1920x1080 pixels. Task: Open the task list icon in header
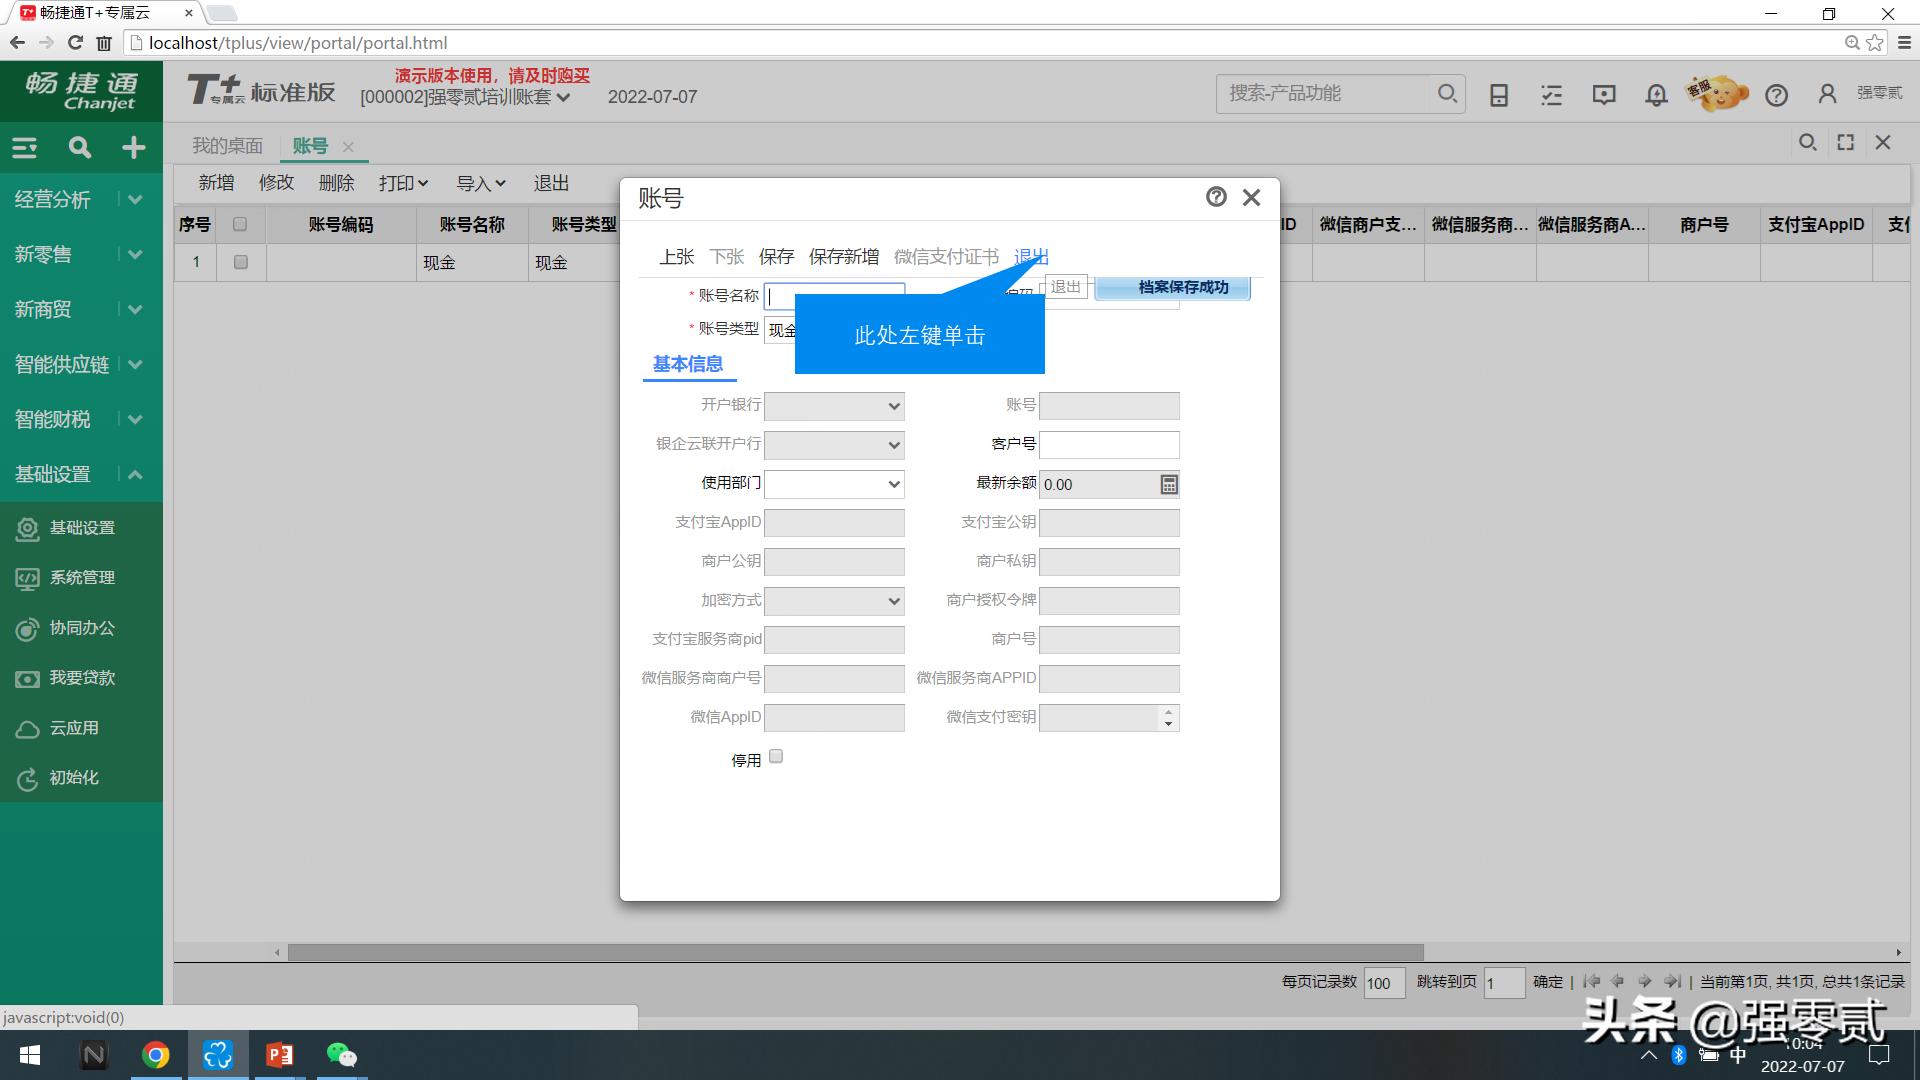click(1551, 94)
